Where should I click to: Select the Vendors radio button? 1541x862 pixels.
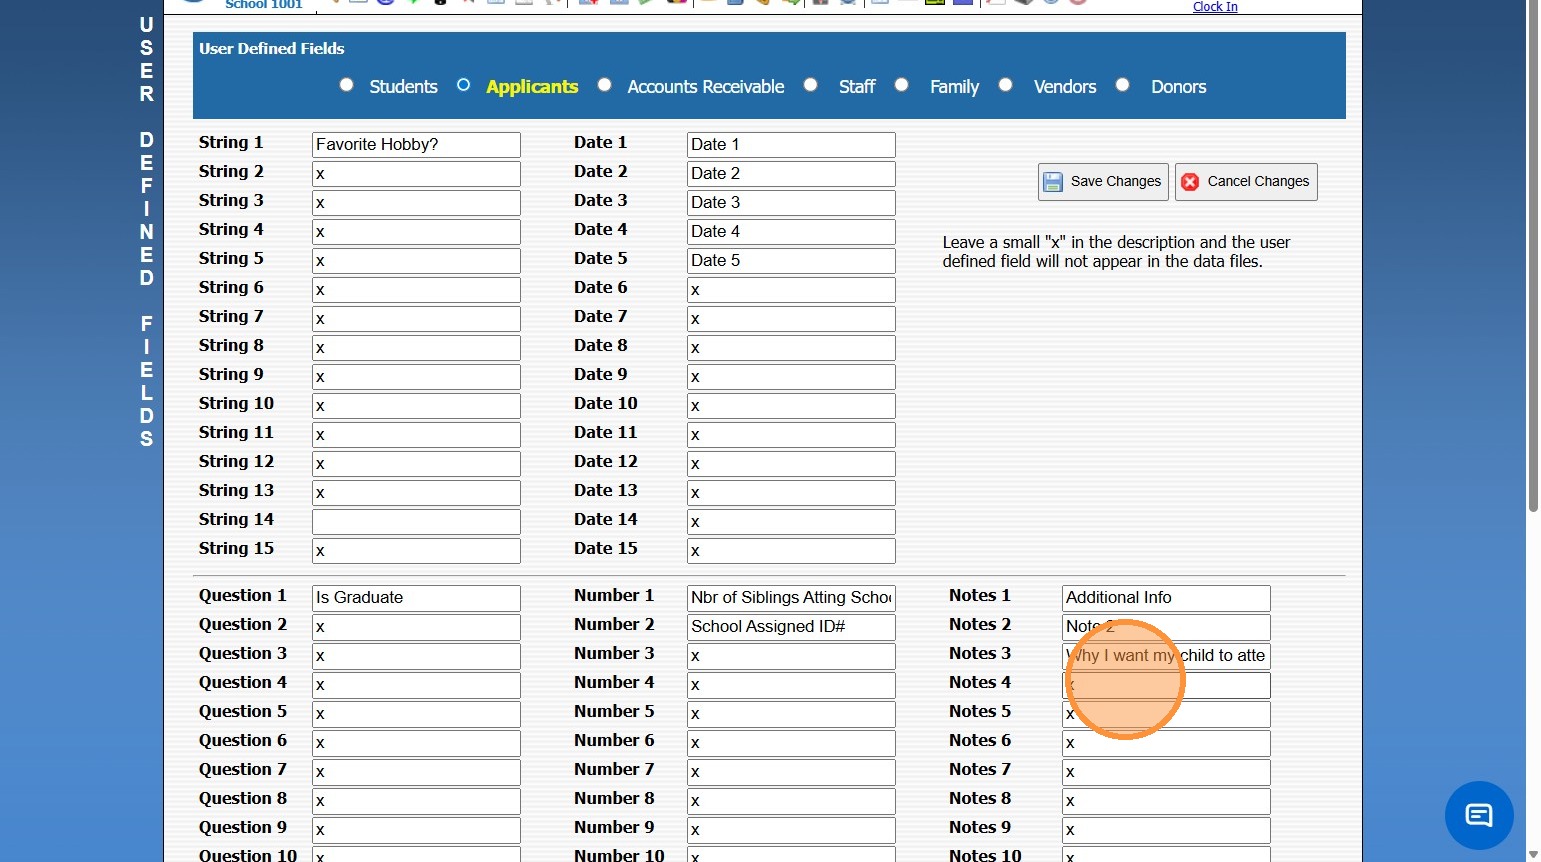click(x=1005, y=85)
